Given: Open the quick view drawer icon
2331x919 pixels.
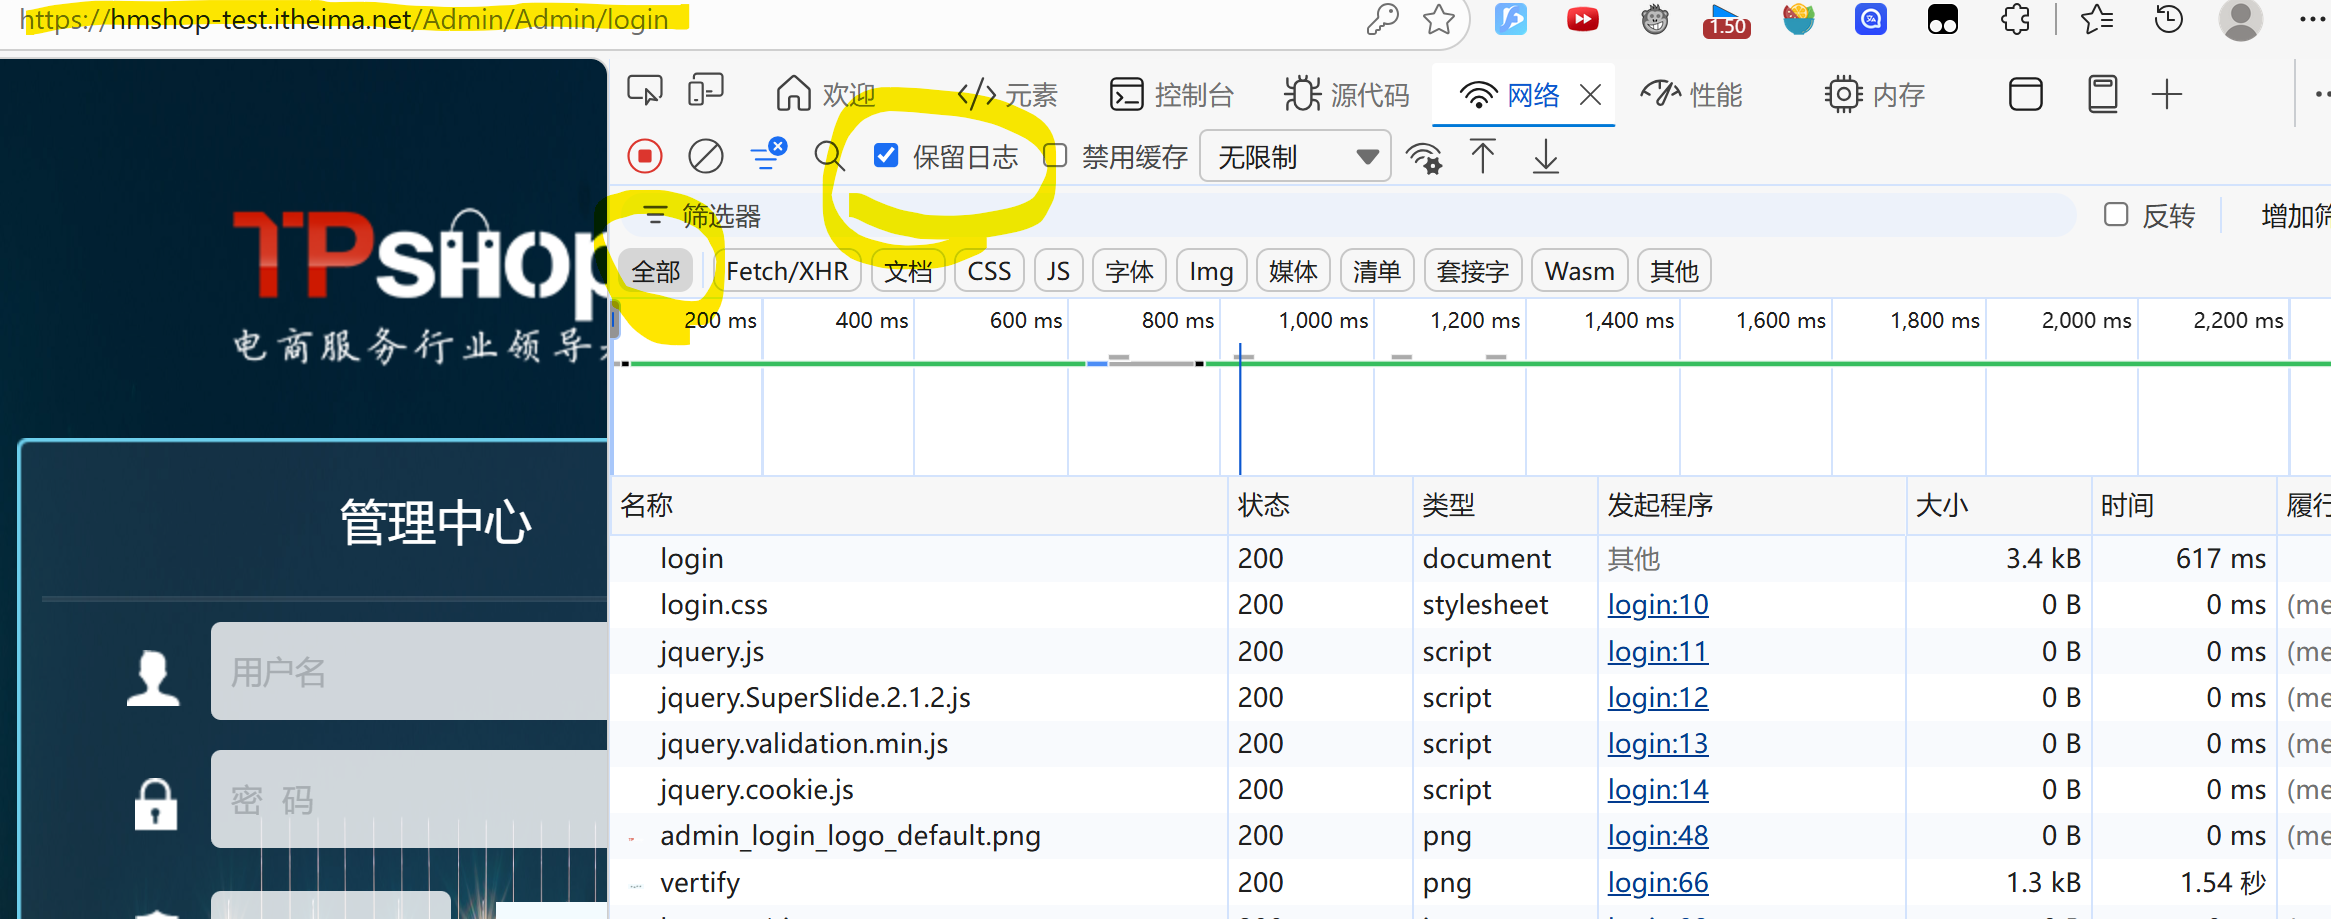Looking at the screenshot, I should coord(2103,95).
